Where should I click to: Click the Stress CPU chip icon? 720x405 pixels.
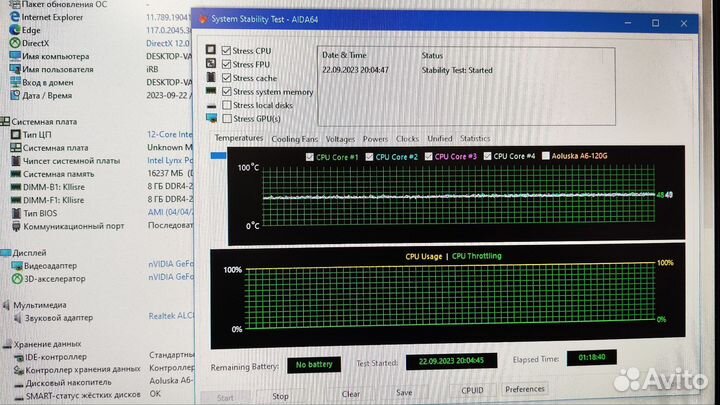[211, 49]
